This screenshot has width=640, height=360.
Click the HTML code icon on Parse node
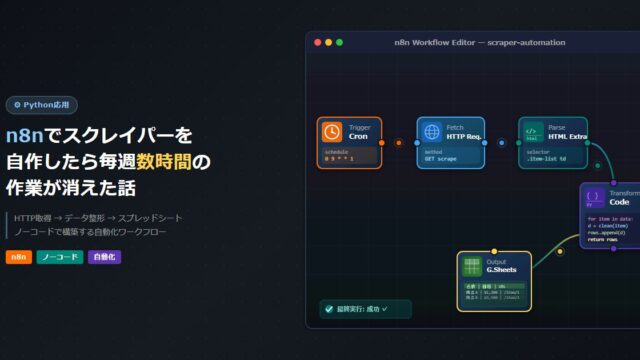[533, 132]
